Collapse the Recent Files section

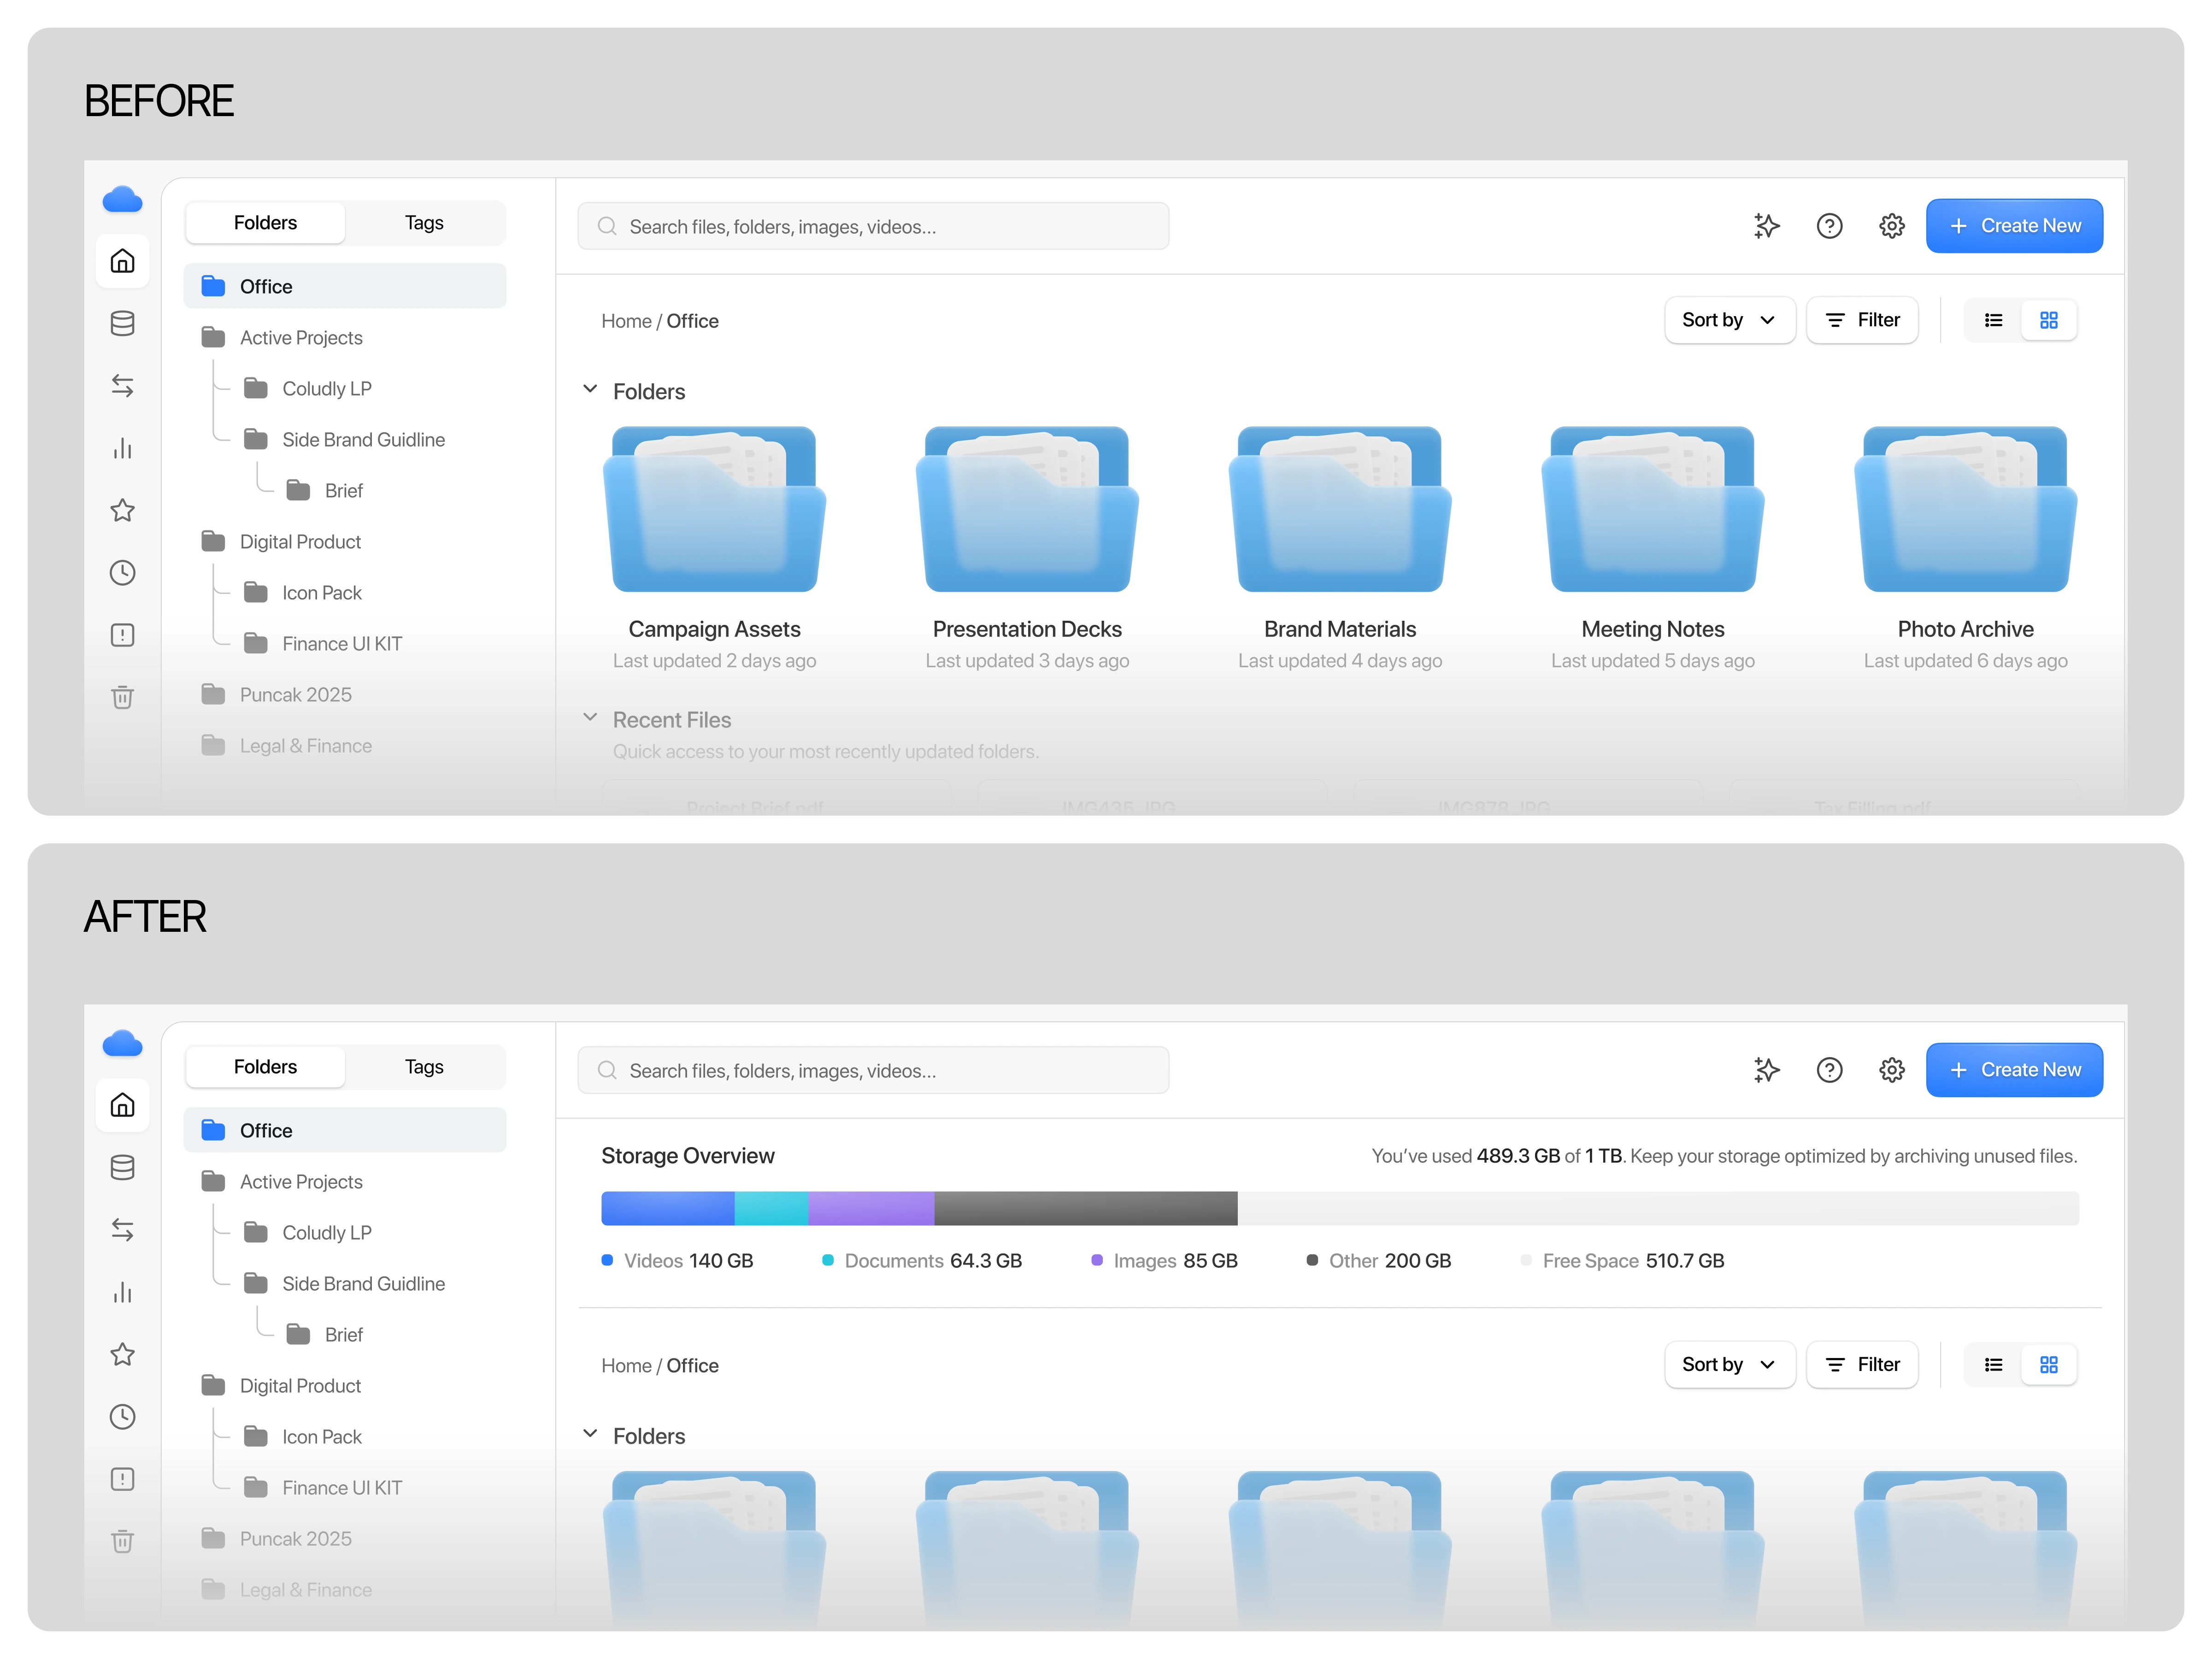click(590, 718)
